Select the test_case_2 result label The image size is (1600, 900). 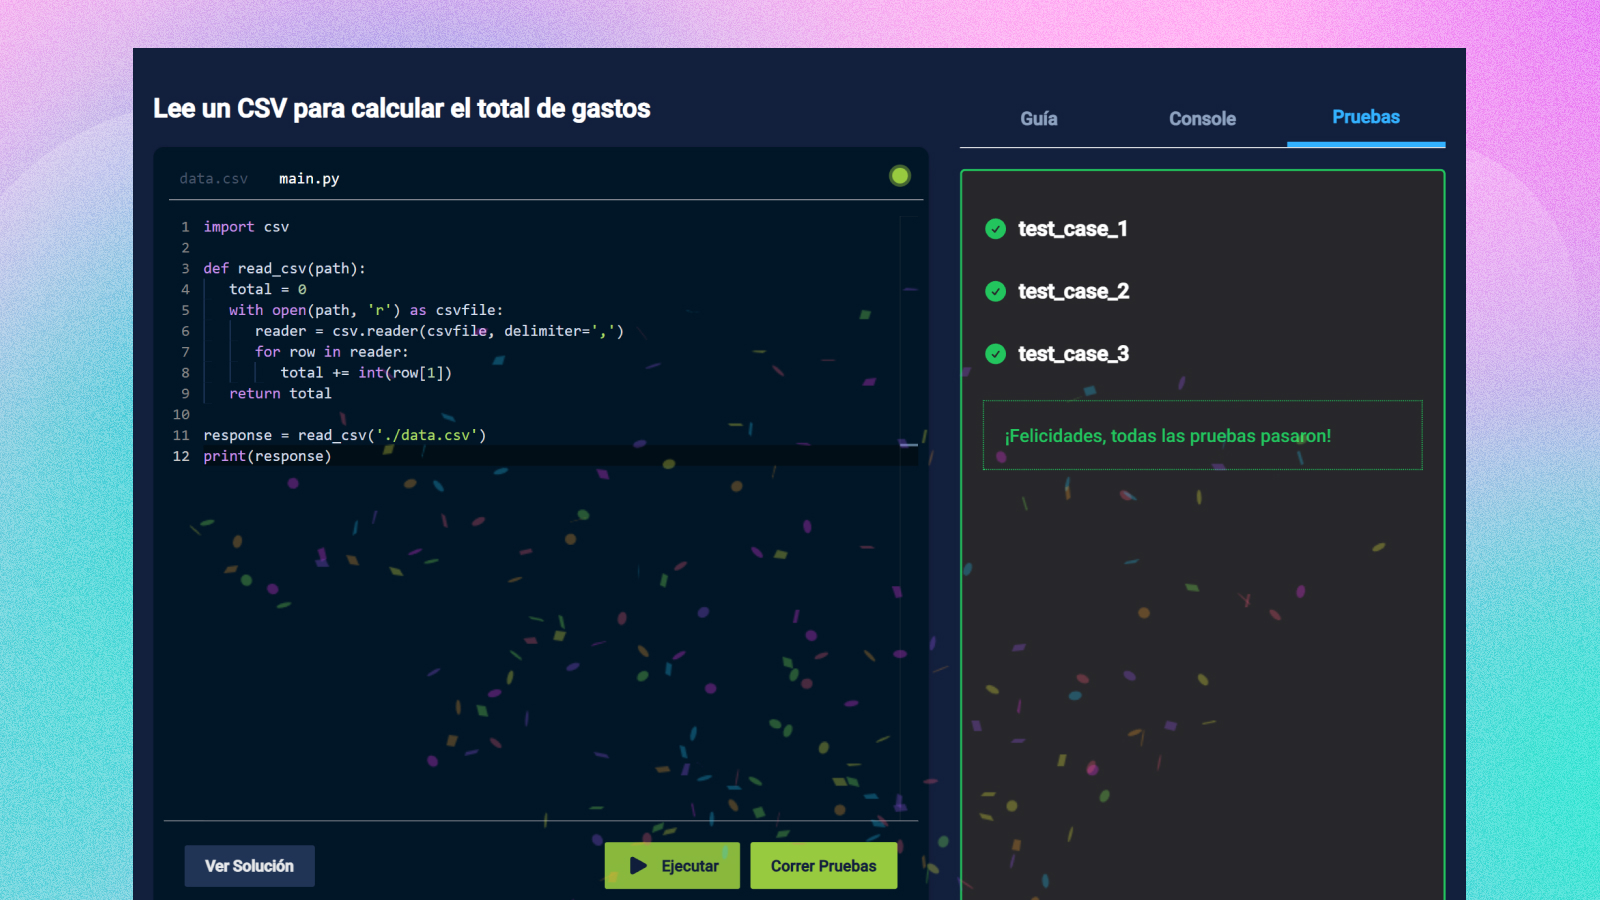(x=1073, y=291)
